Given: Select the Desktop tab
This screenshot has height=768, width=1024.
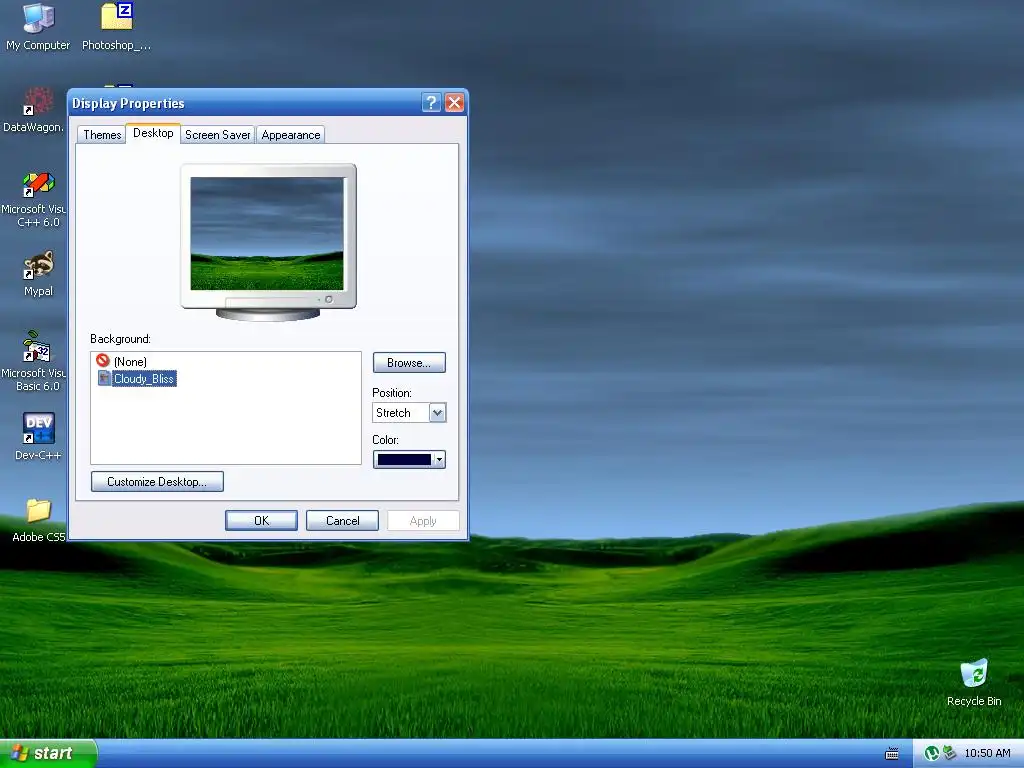Looking at the screenshot, I should coord(153,133).
